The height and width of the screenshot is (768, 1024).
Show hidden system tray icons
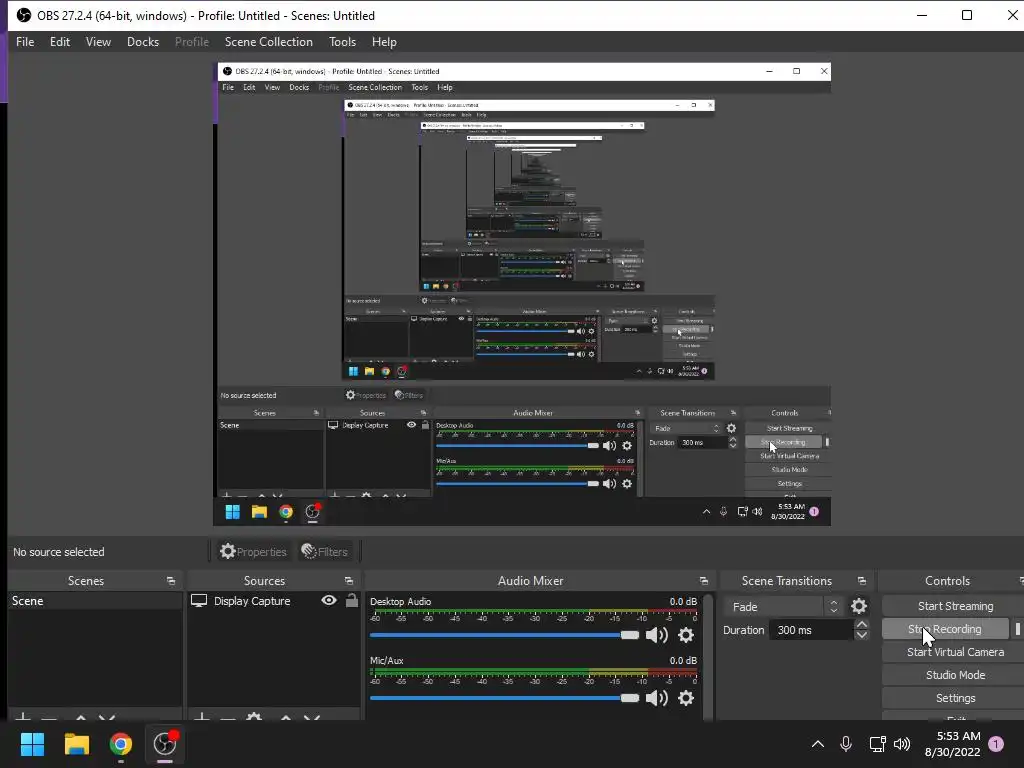pyautogui.click(x=817, y=744)
